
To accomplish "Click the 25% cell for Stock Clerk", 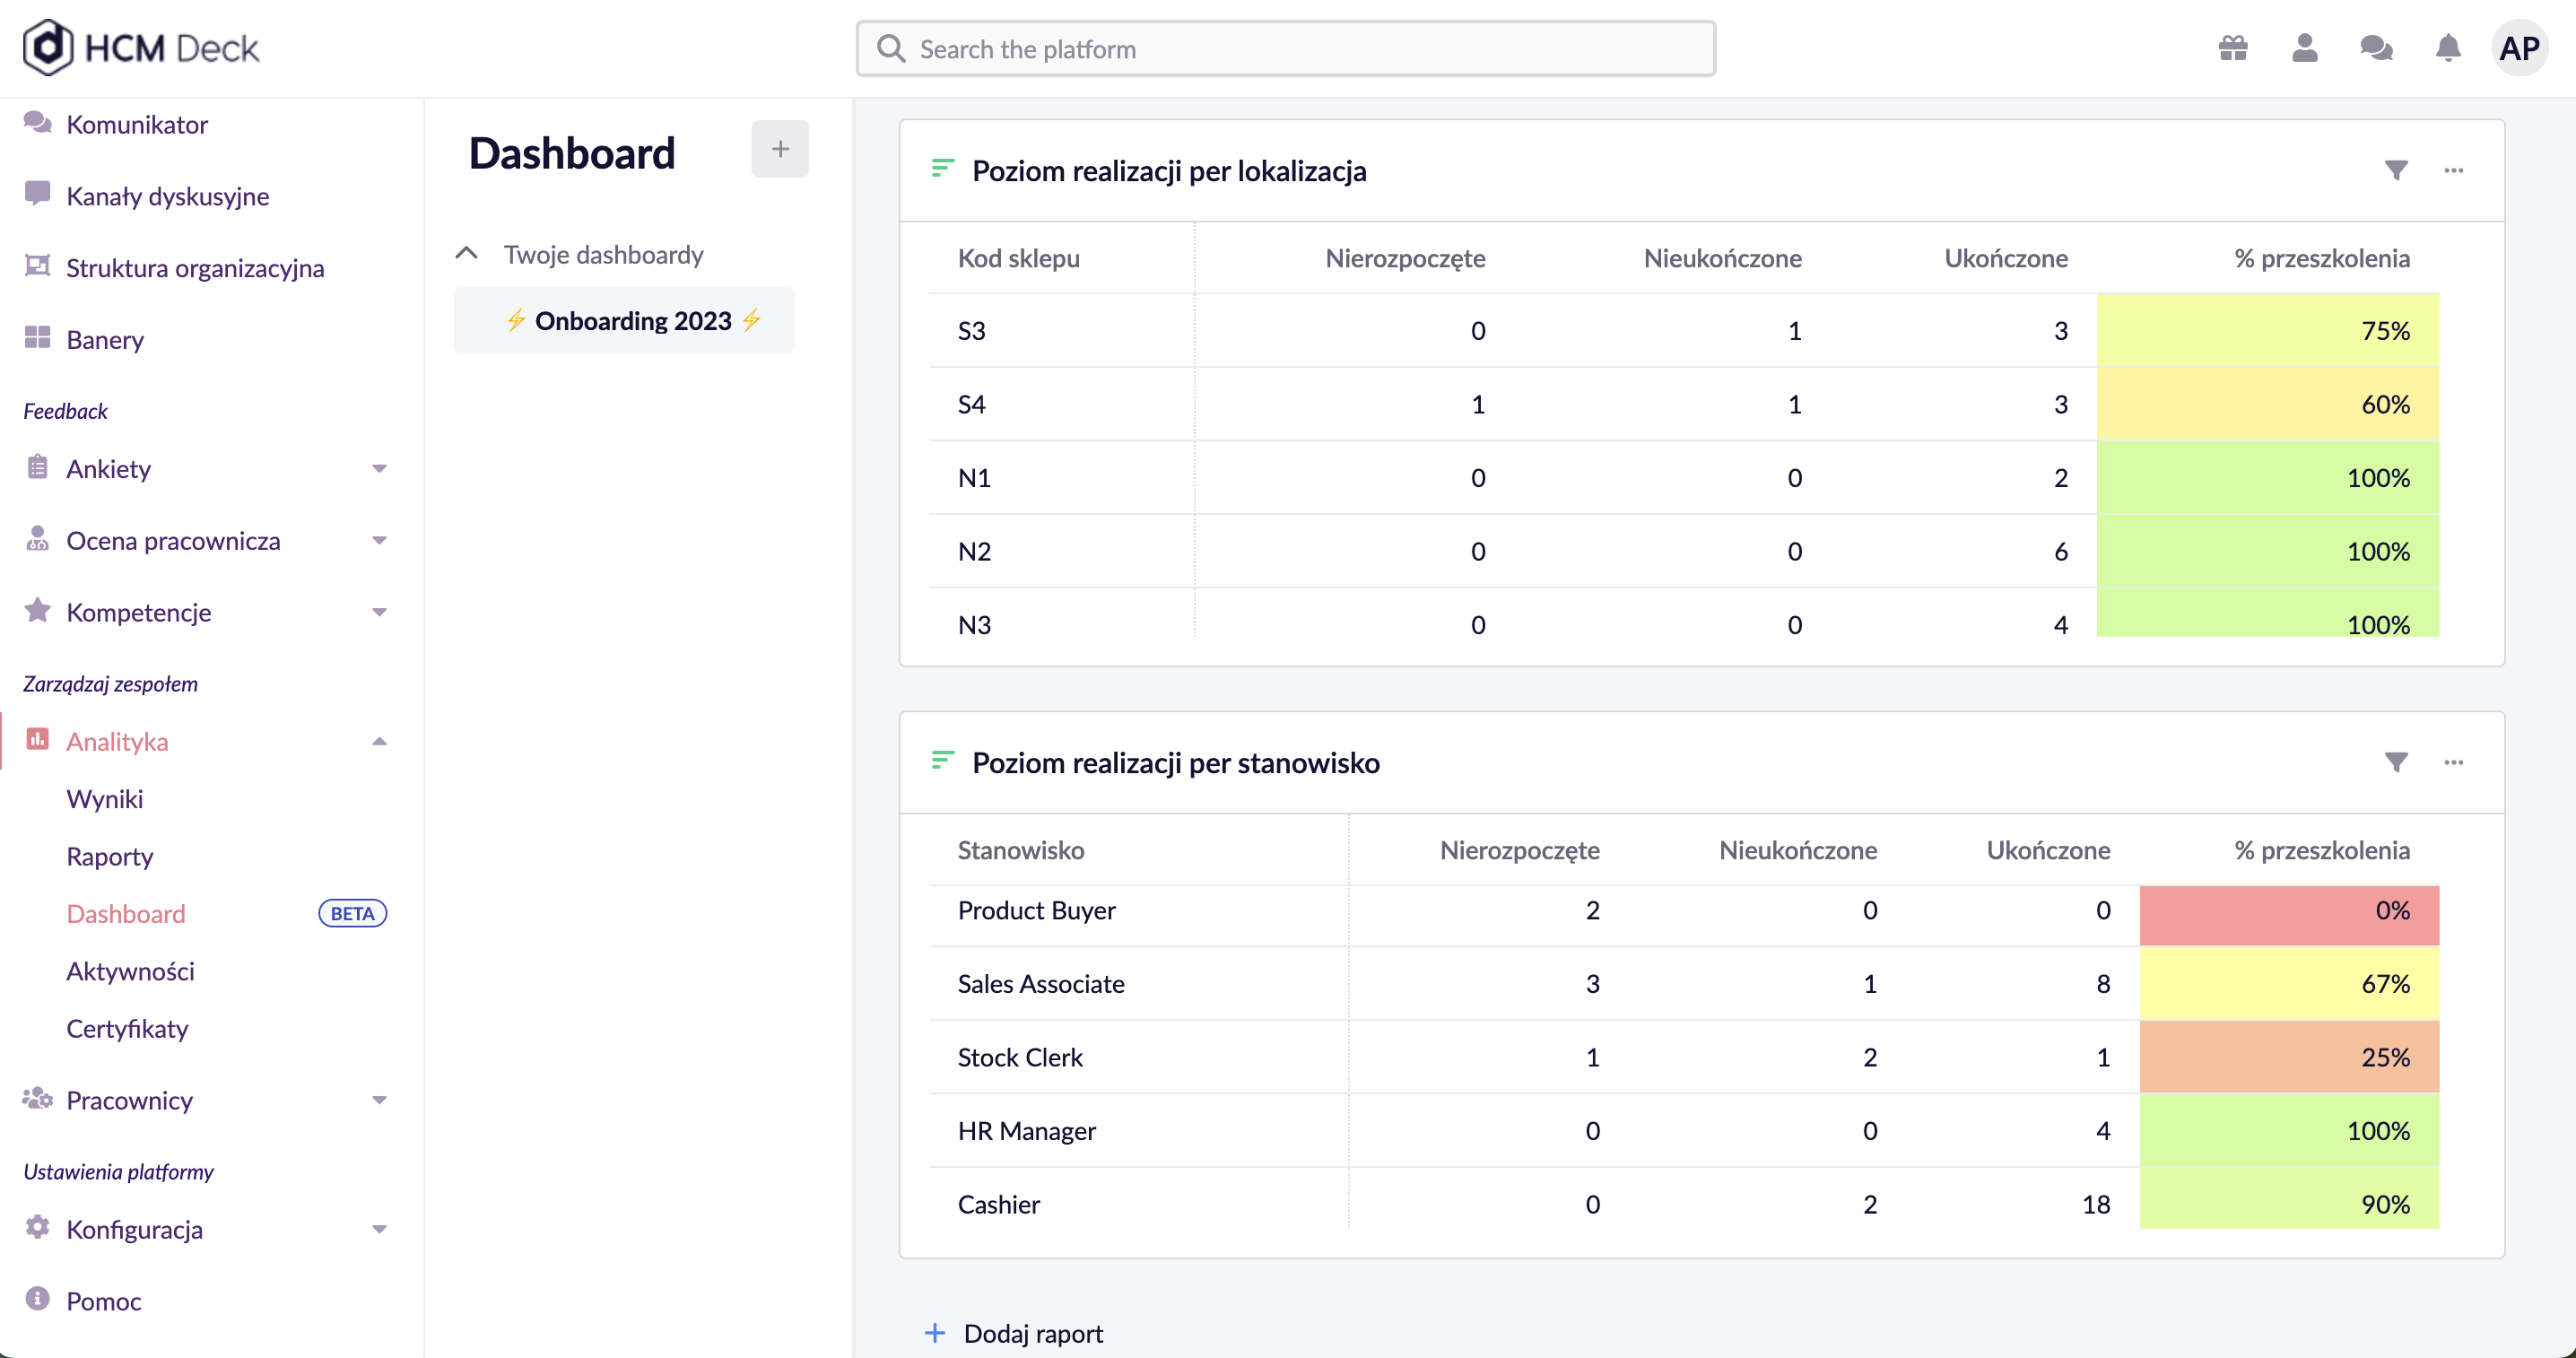I will [2289, 1057].
